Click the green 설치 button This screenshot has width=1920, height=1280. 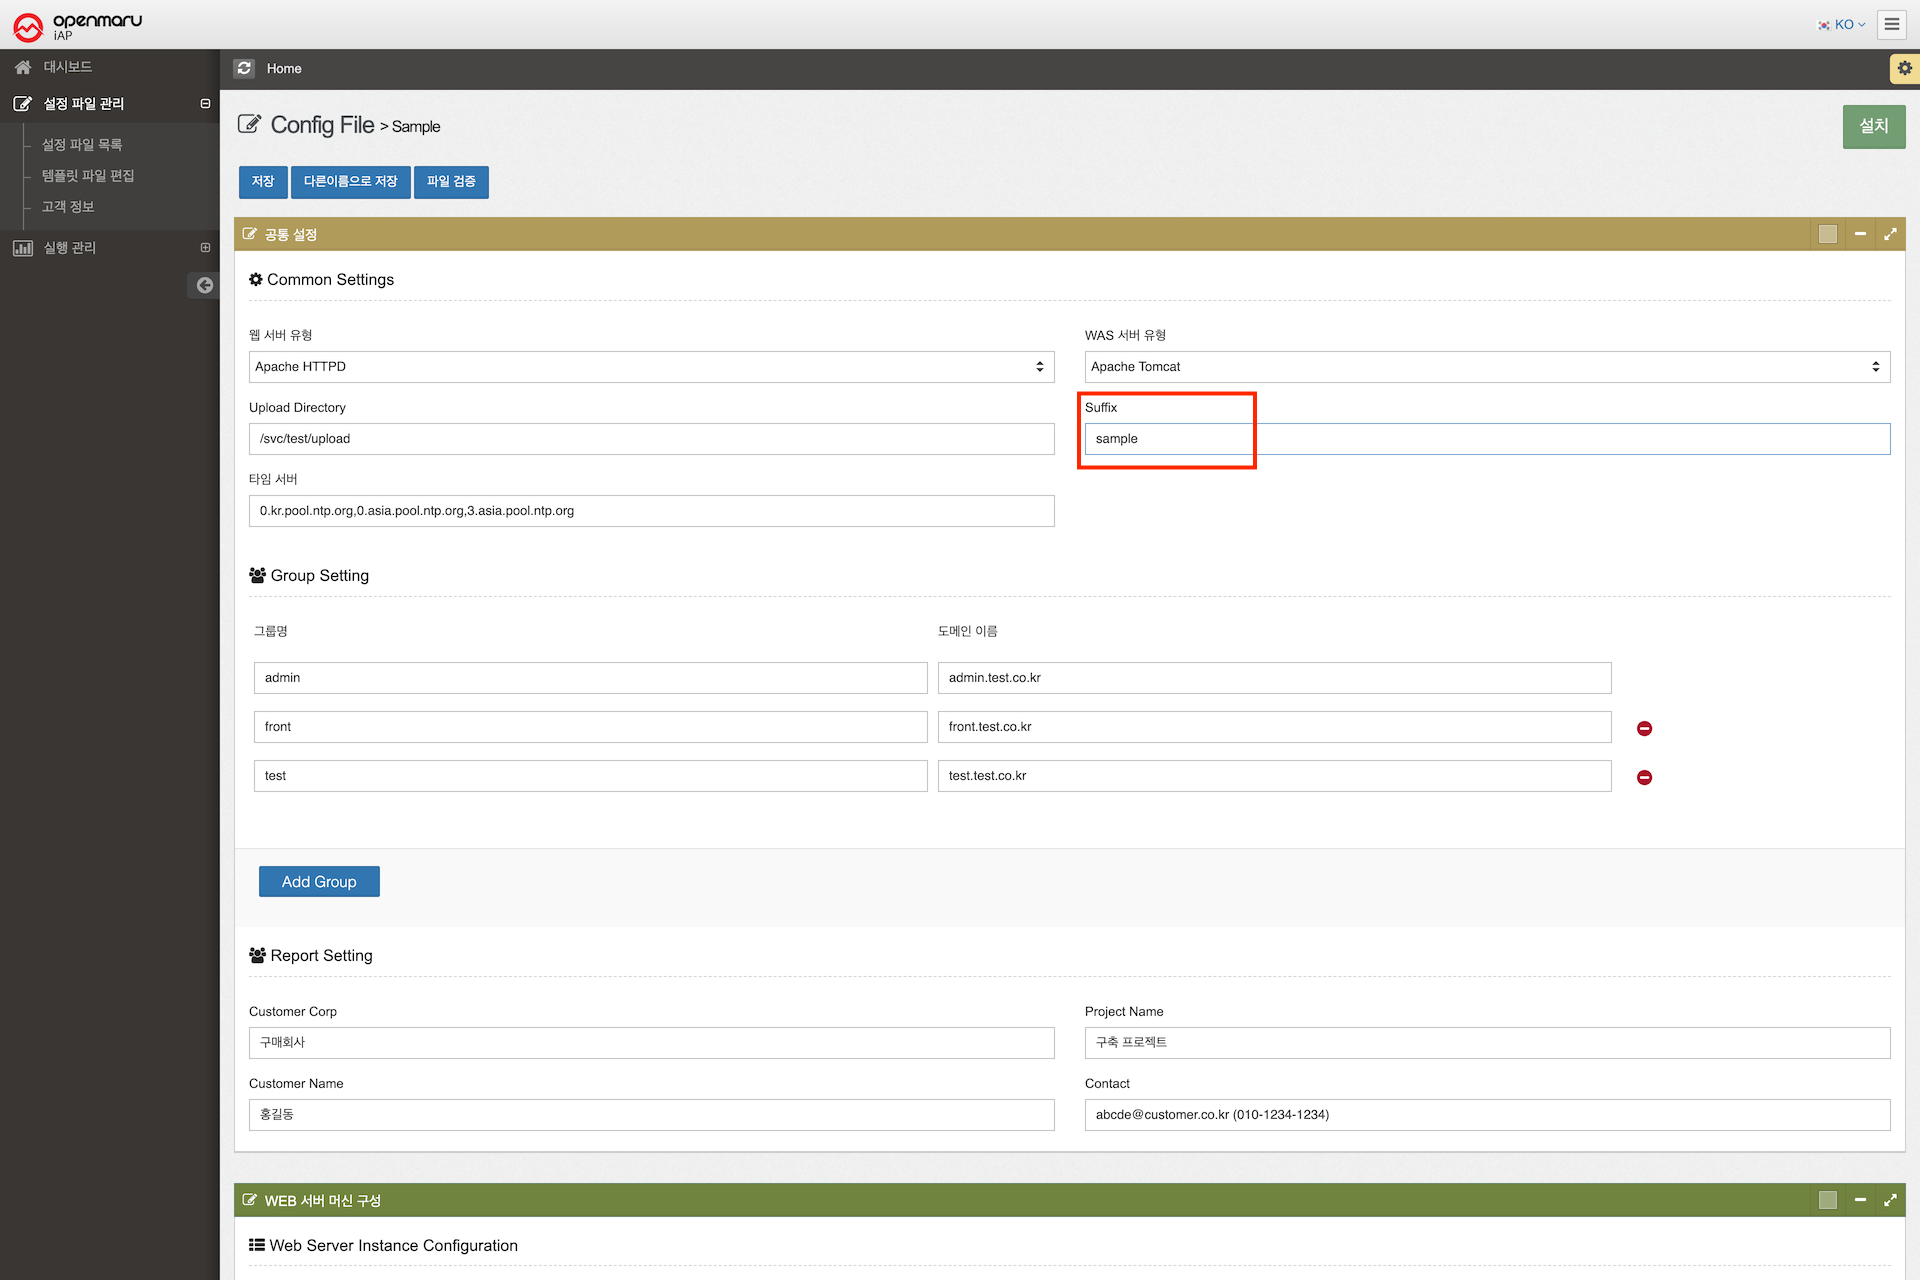[x=1873, y=126]
